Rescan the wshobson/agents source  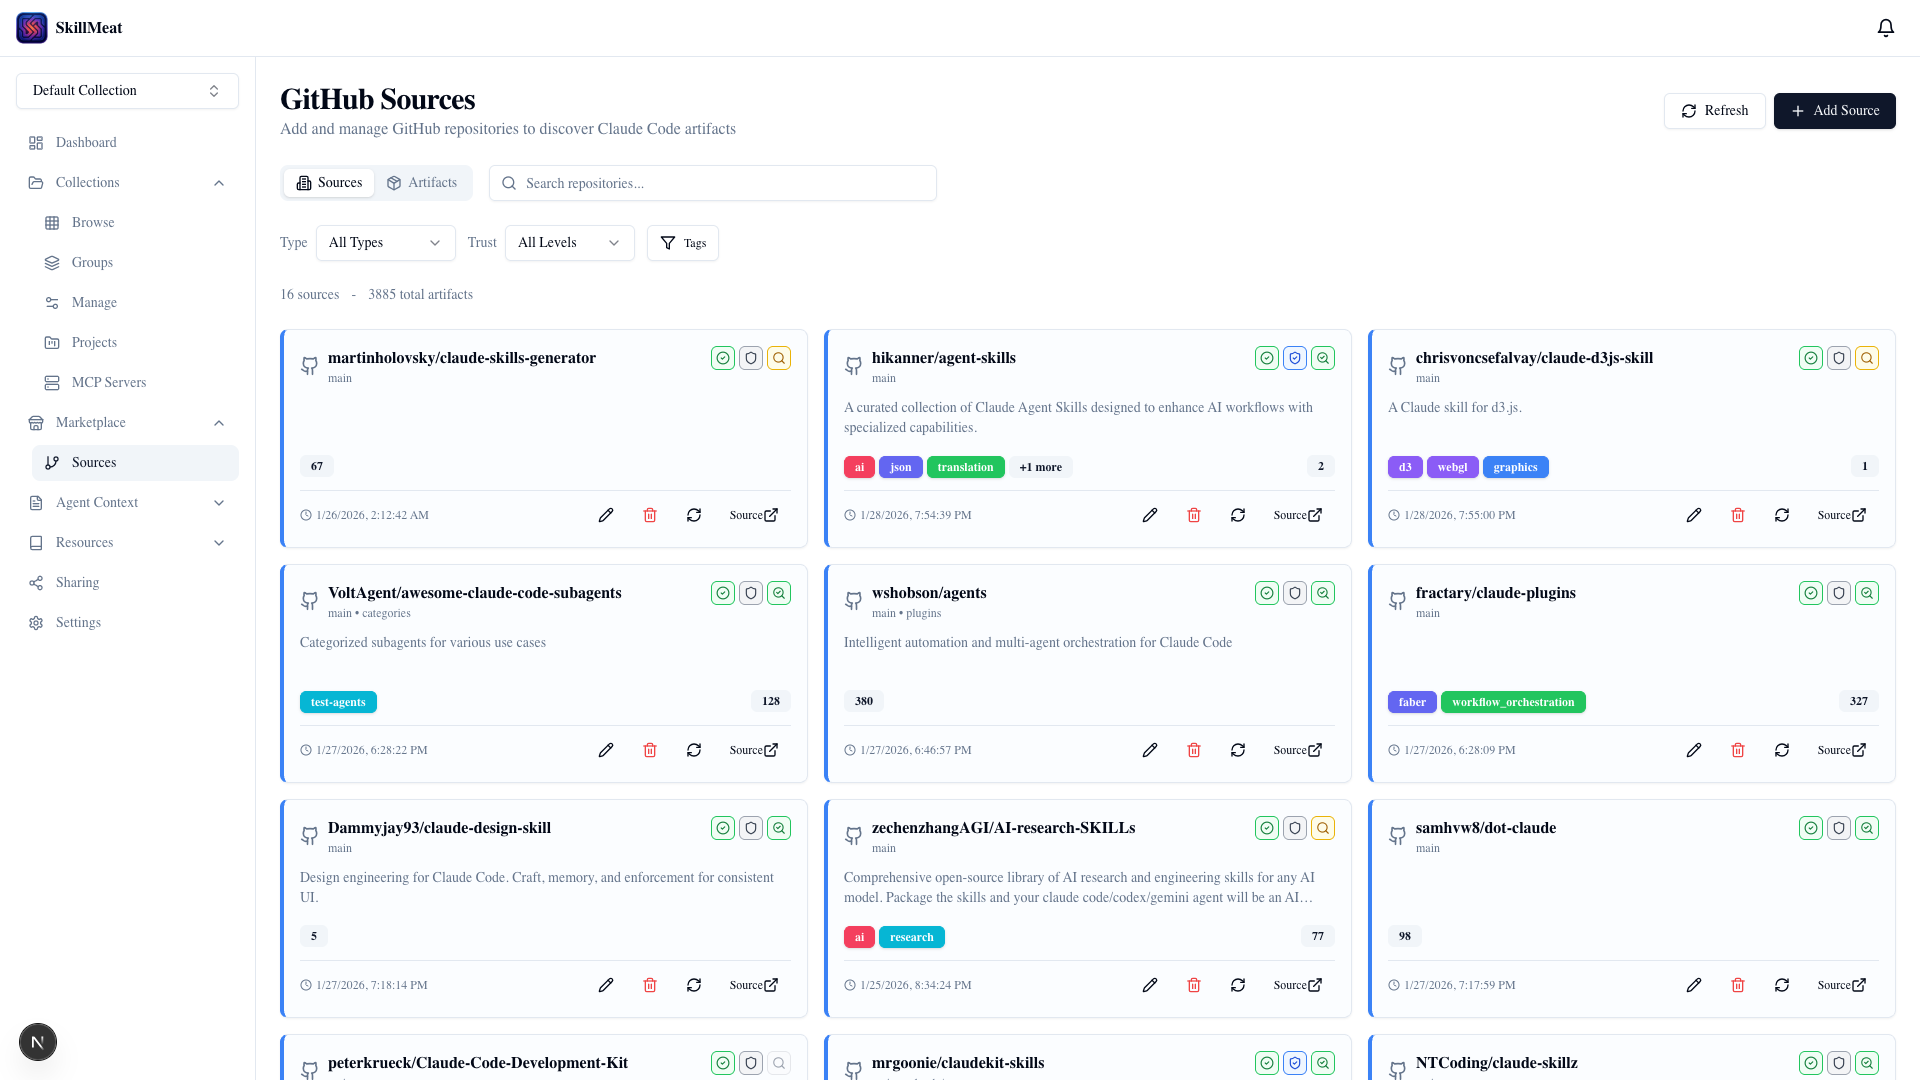pyautogui.click(x=1238, y=750)
